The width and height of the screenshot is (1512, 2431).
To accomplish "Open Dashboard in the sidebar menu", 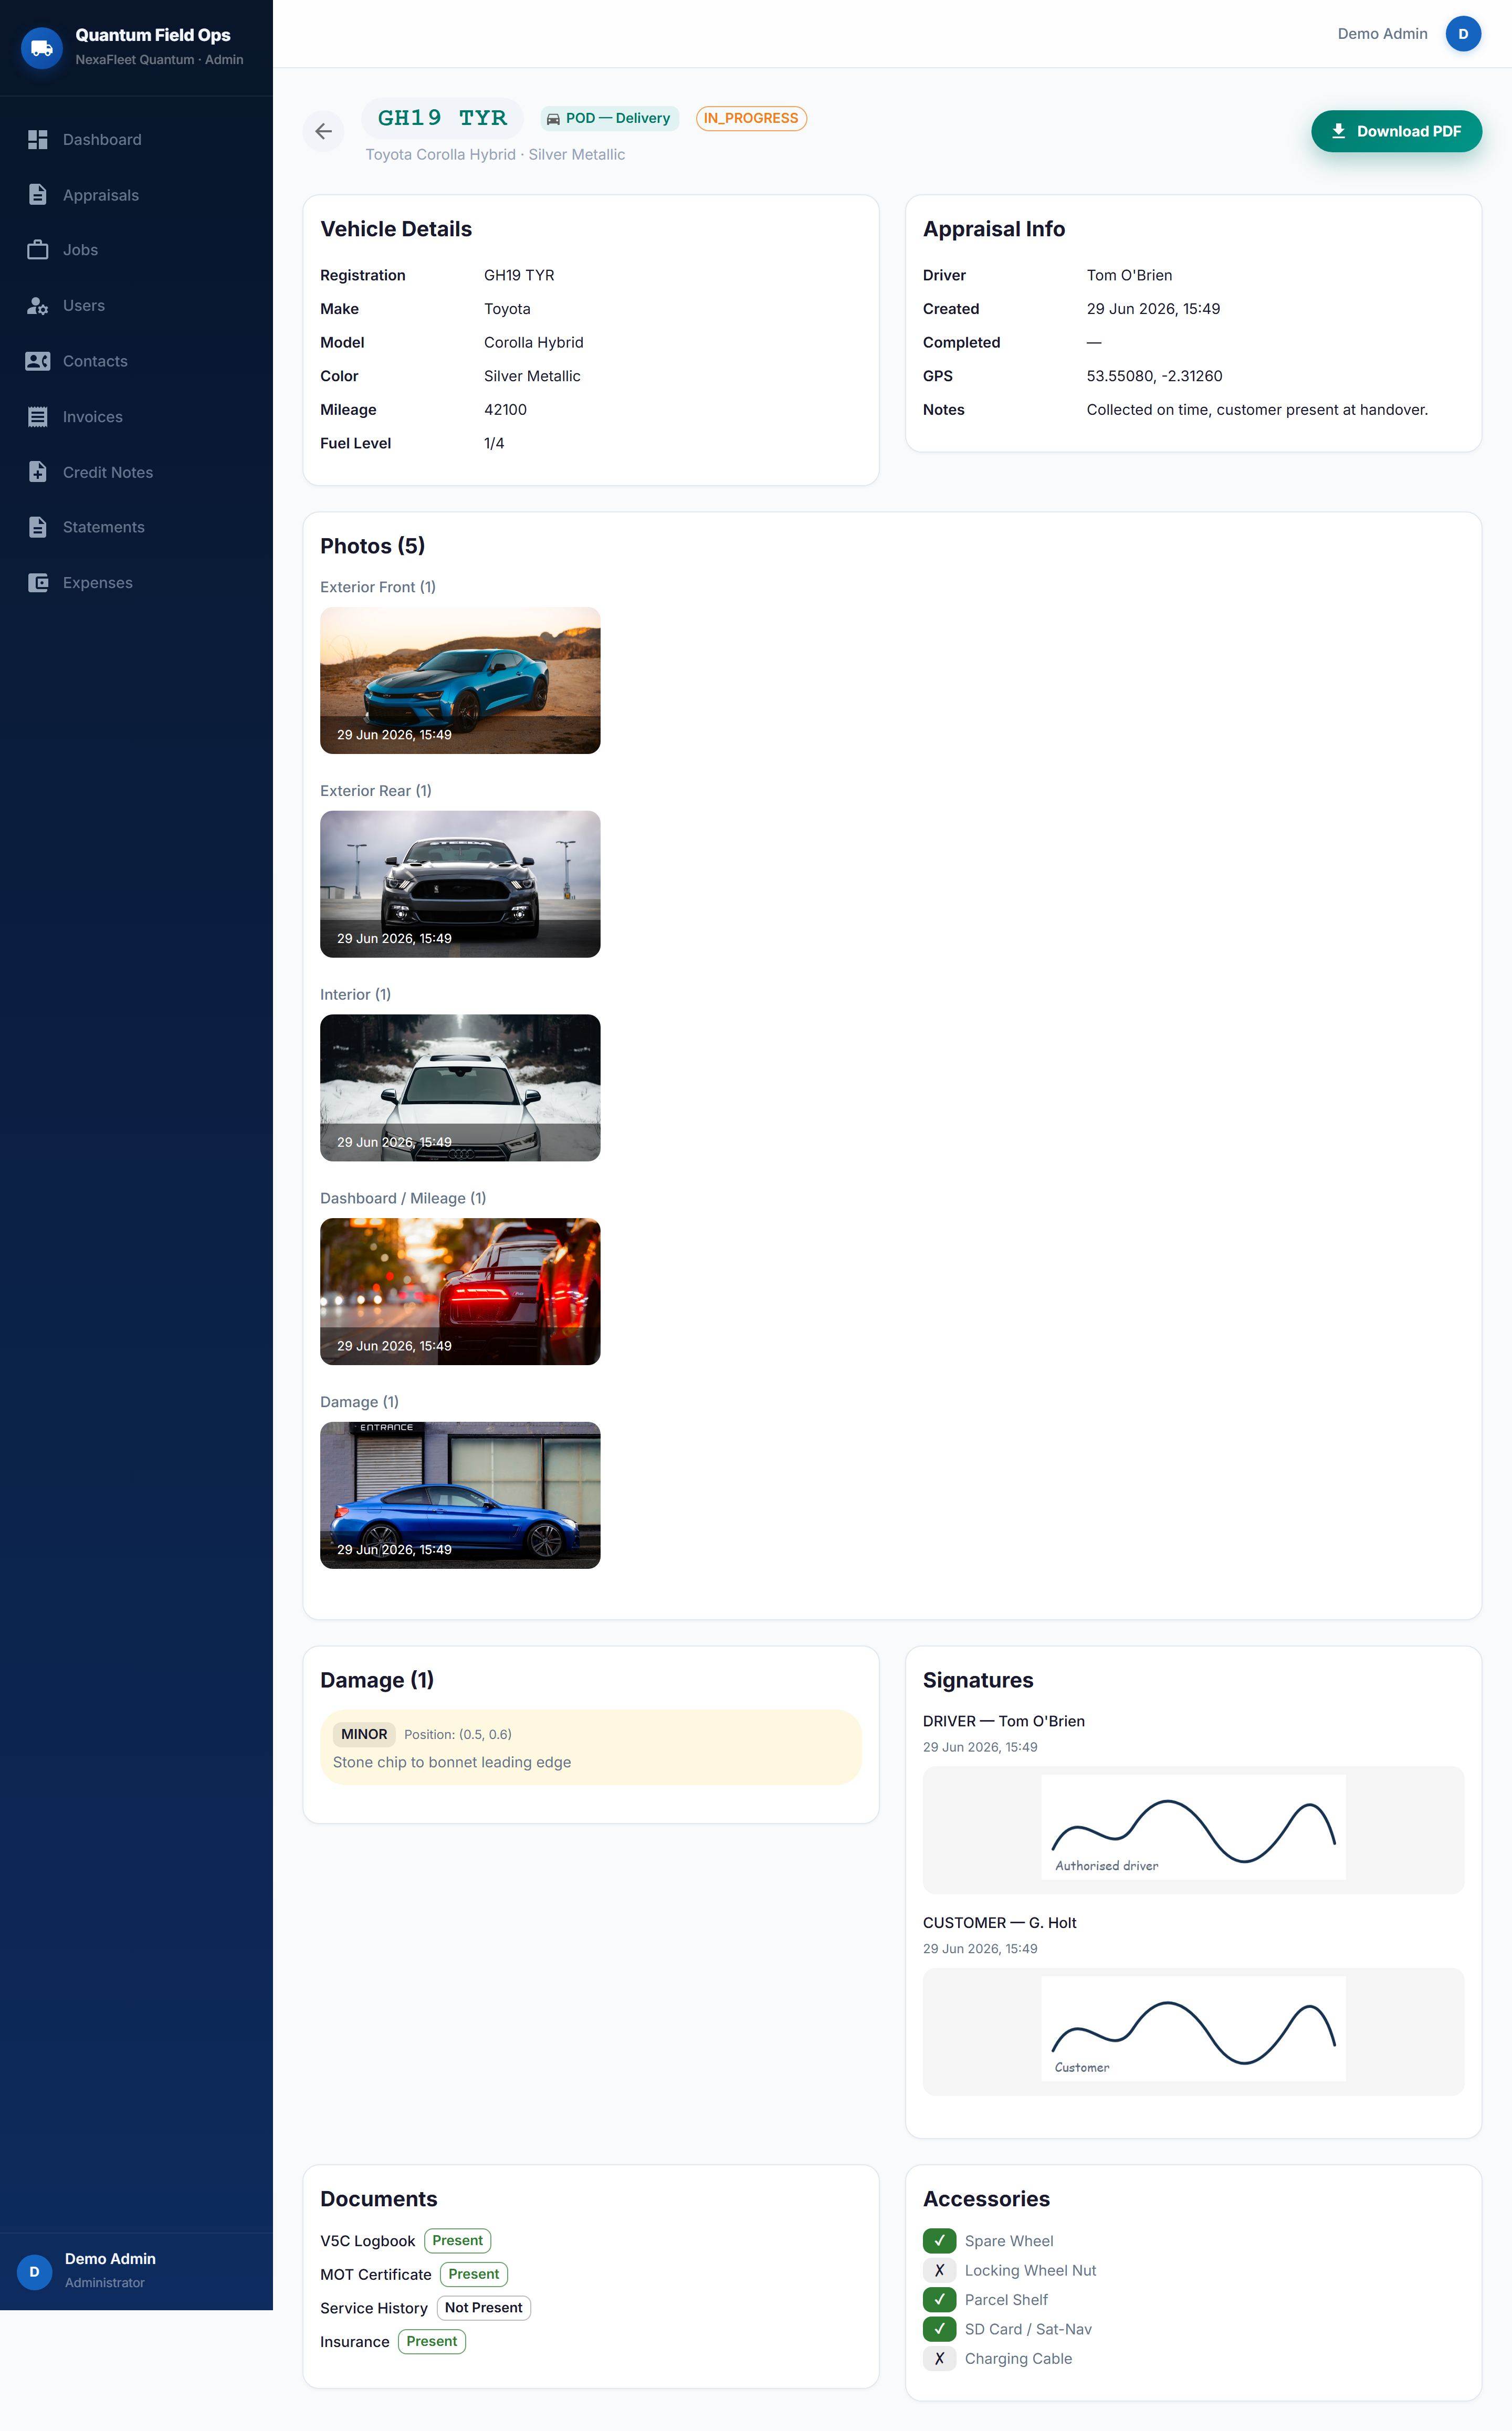I will pyautogui.click(x=136, y=139).
